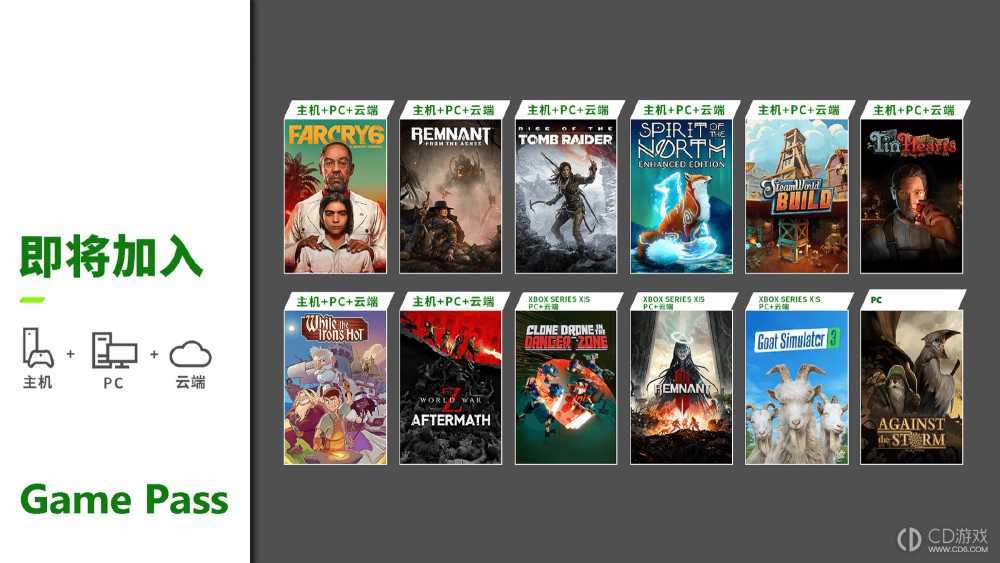
Task: Open Clone Drone in the Danger Zone
Action: pyautogui.click(x=566, y=388)
